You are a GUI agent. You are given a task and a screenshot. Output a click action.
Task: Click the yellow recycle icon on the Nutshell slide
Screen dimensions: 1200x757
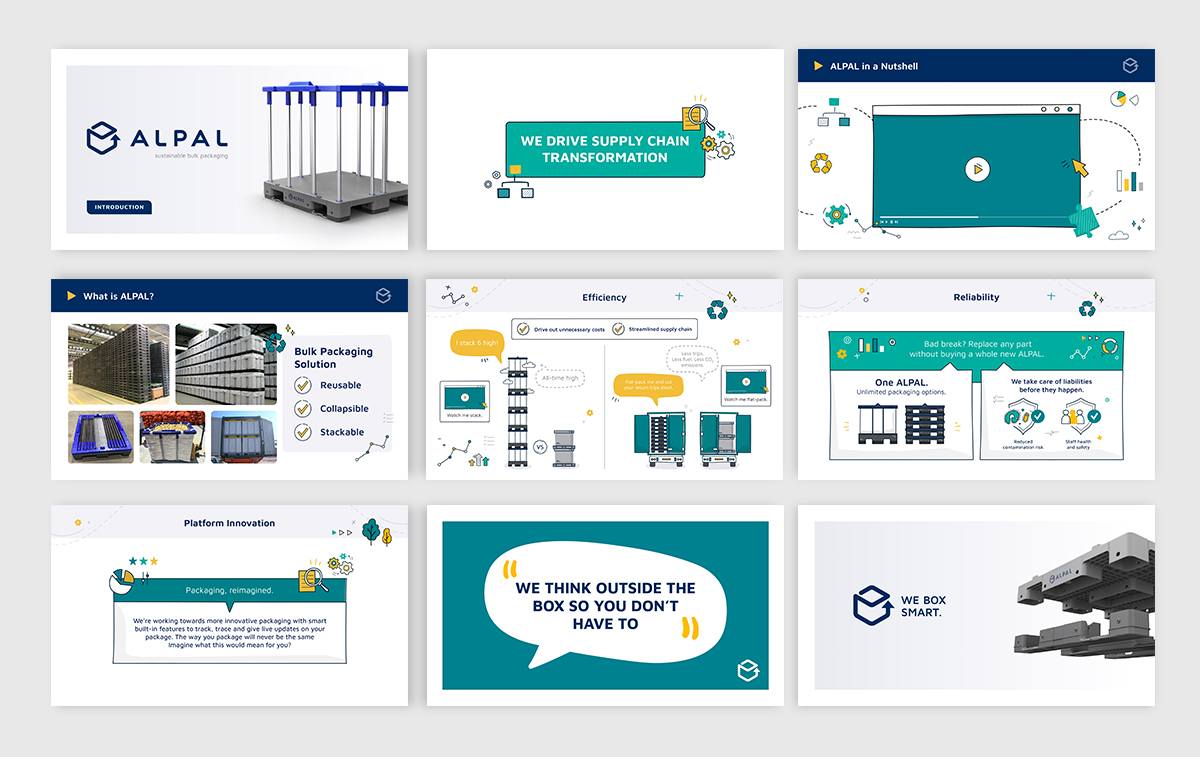click(822, 162)
